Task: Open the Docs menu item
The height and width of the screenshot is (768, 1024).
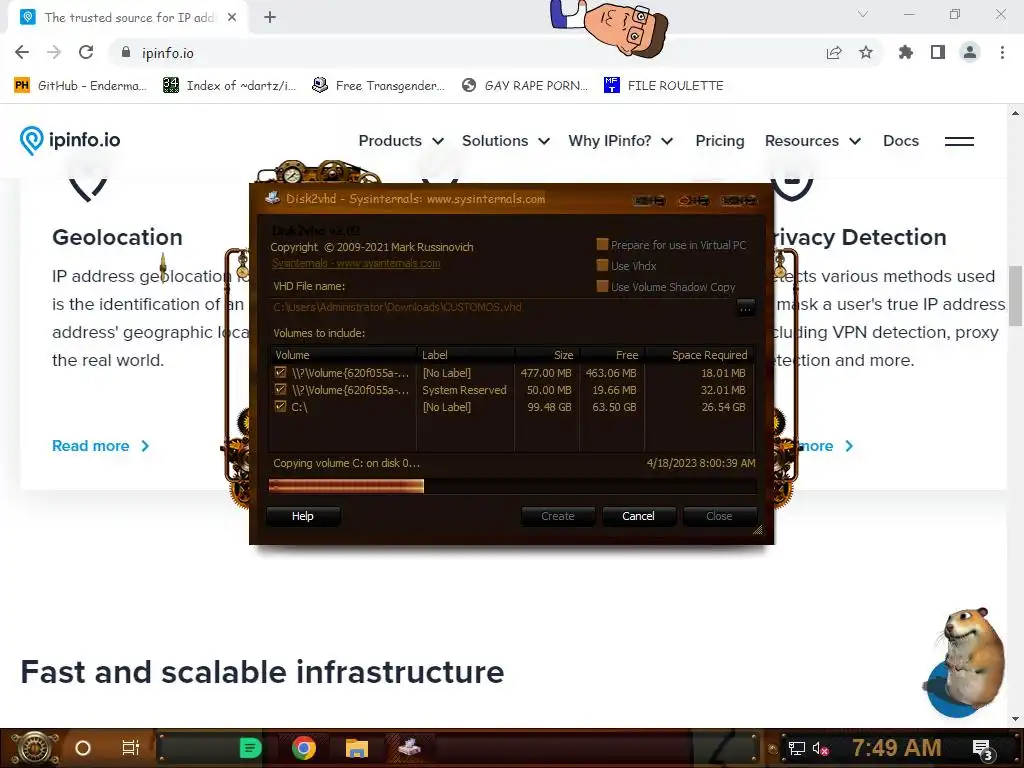Action: tap(901, 141)
